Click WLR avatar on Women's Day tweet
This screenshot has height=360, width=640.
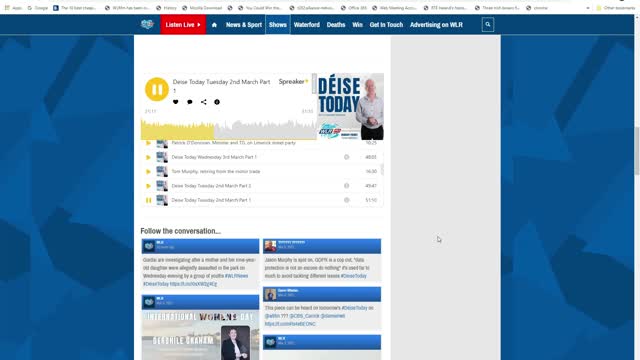click(149, 302)
